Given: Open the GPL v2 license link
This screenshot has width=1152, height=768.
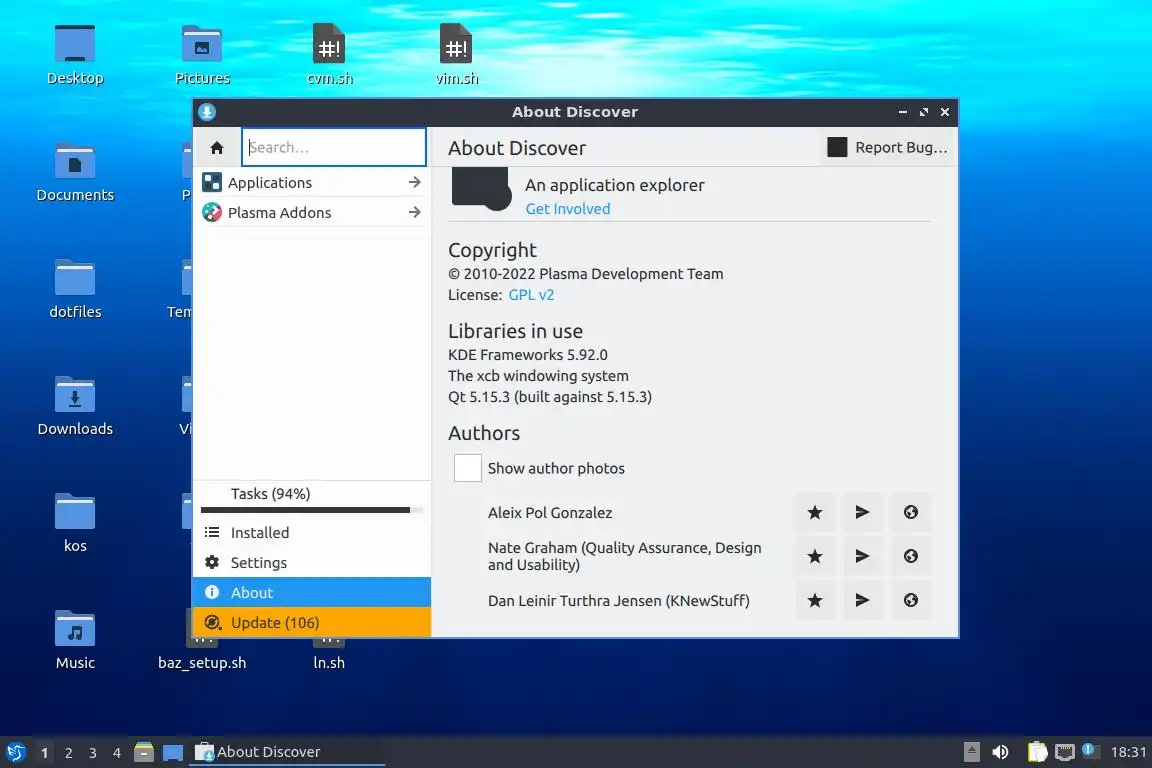Looking at the screenshot, I should tap(531, 295).
